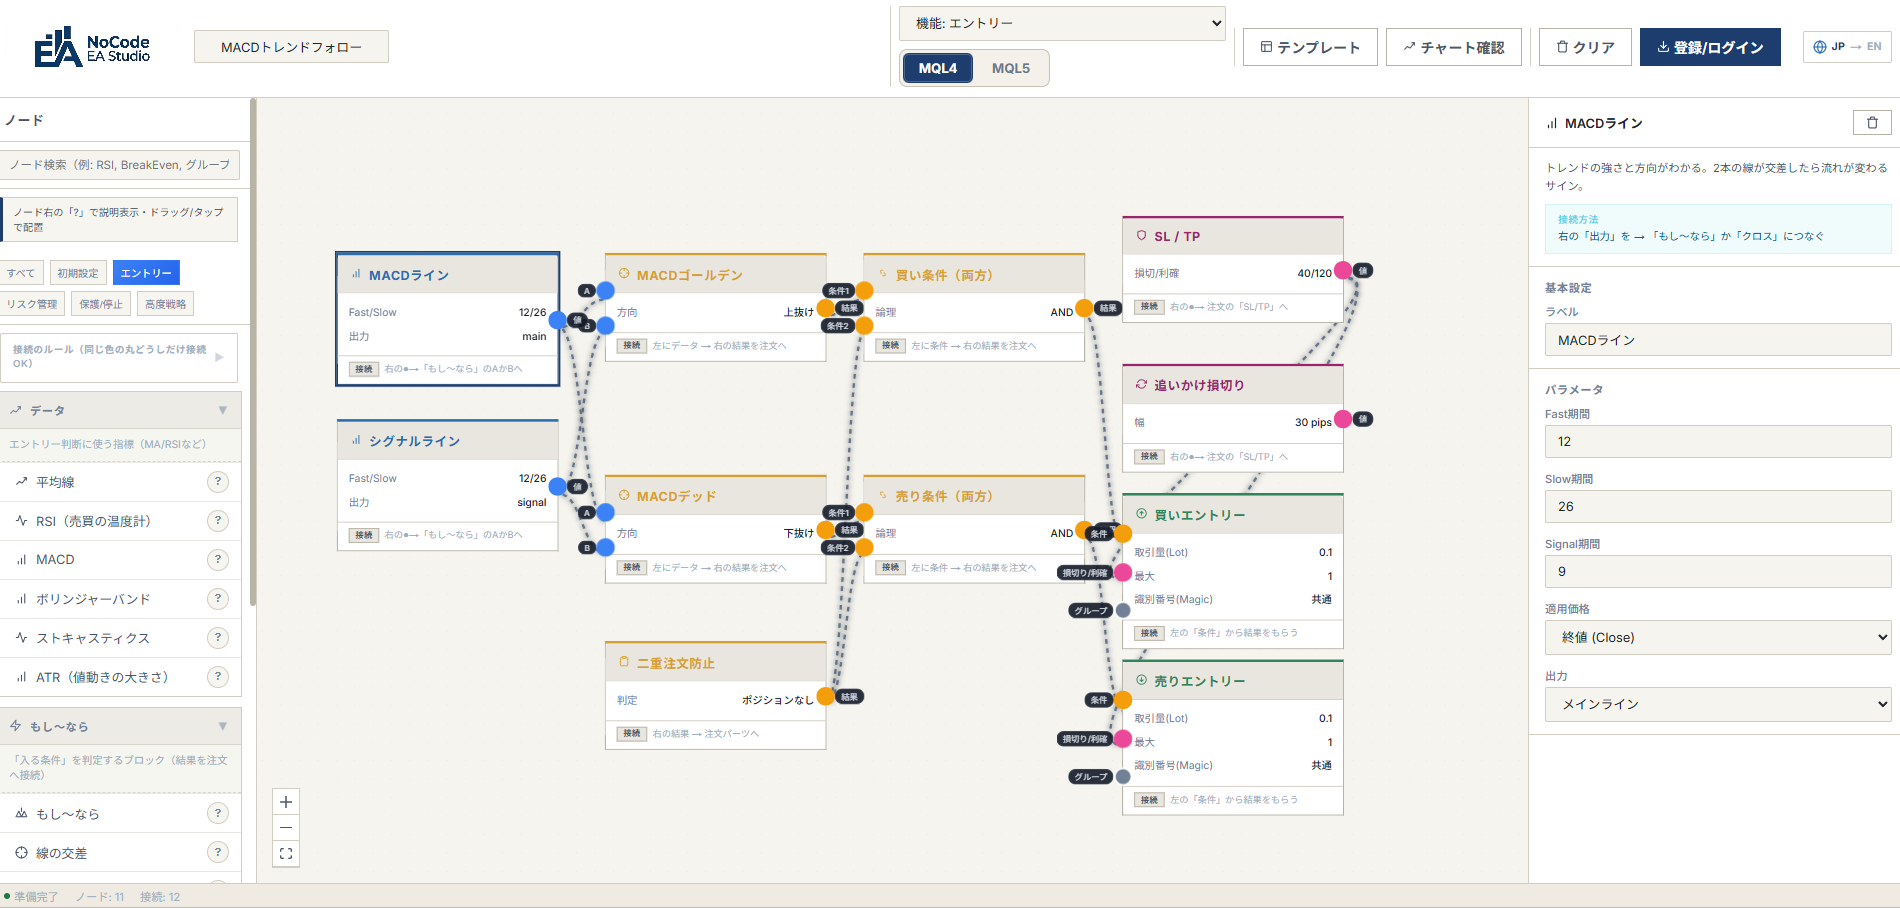The height and width of the screenshot is (908, 1900).
Task: Collapse the もし〜なら section
Action: click(x=222, y=725)
